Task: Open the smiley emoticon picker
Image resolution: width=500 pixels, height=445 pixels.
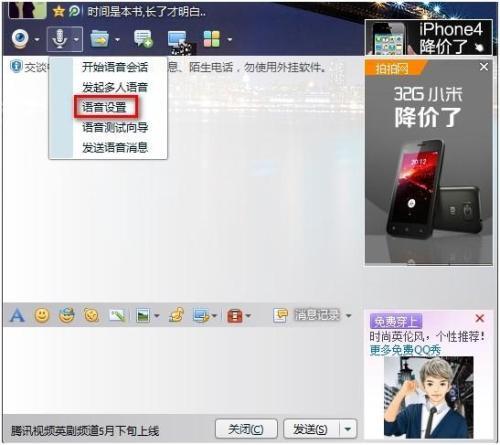Action: tap(42, 315)
